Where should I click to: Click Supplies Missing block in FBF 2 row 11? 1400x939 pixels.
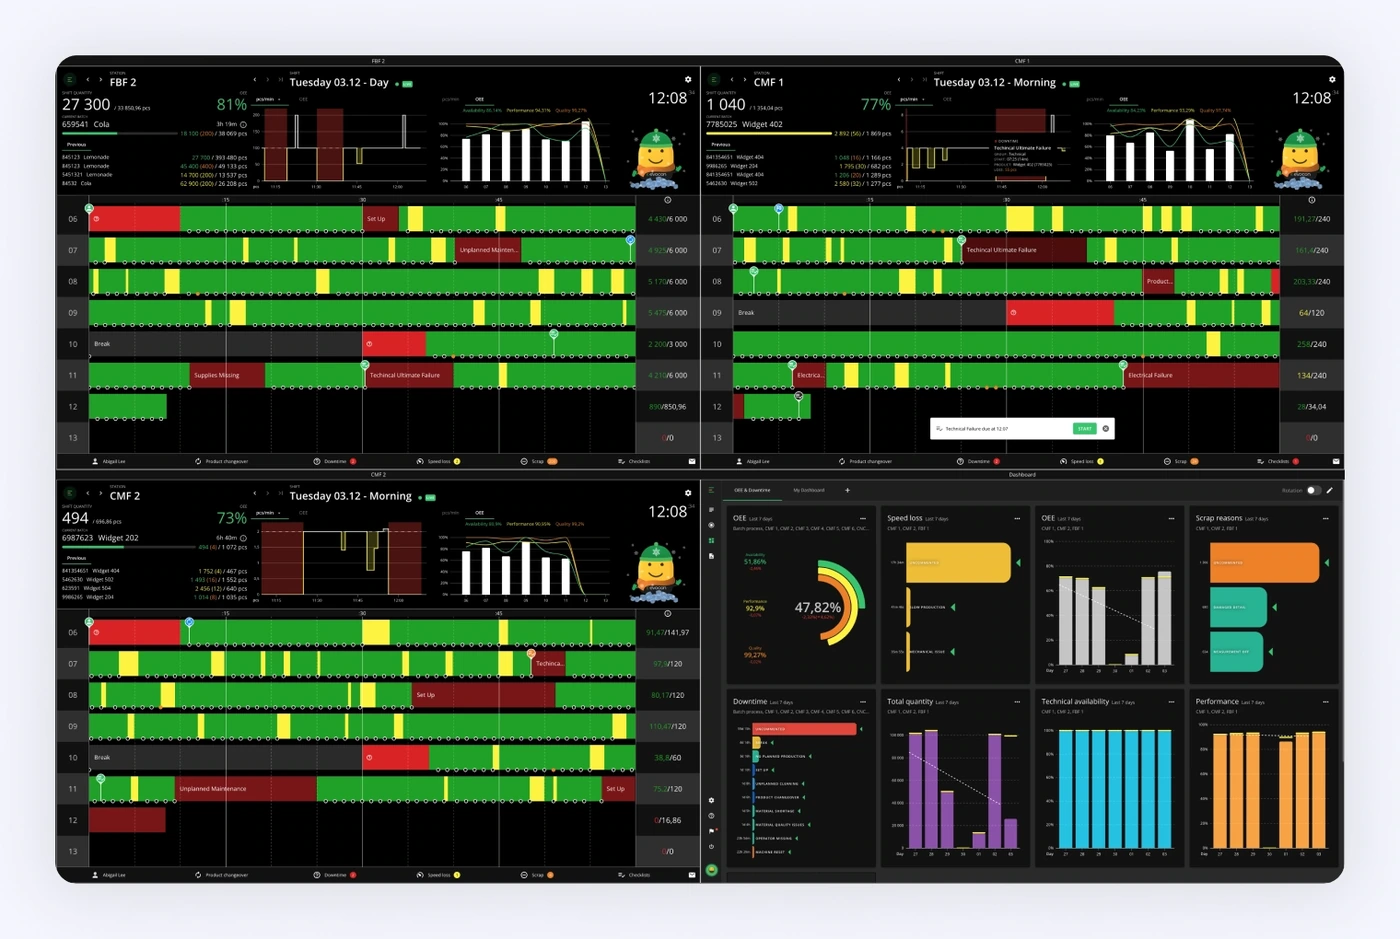pos(228,375)
